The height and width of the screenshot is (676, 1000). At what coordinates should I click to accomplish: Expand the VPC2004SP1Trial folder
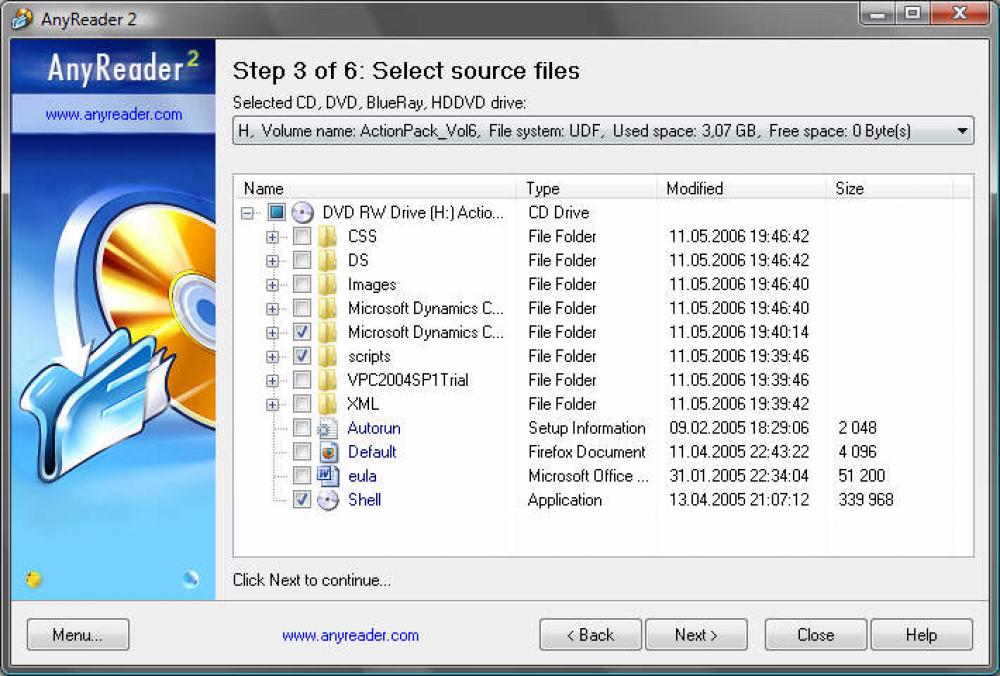click(x=274, y=380)
